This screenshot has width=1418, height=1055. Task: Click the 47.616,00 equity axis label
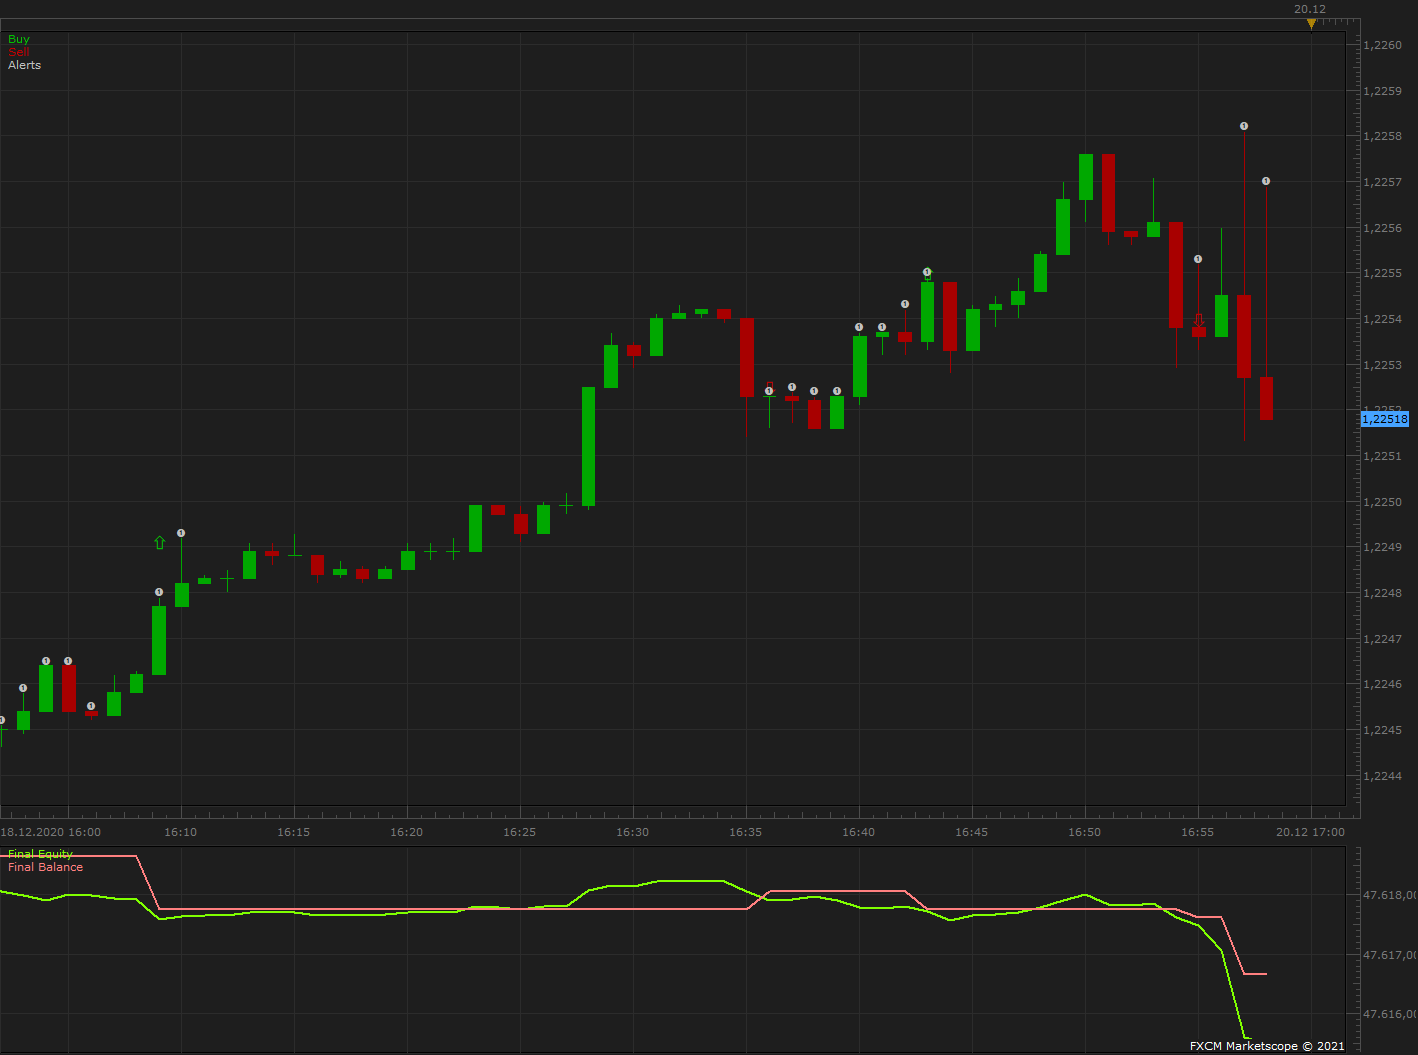[x=1390, y=1014]
